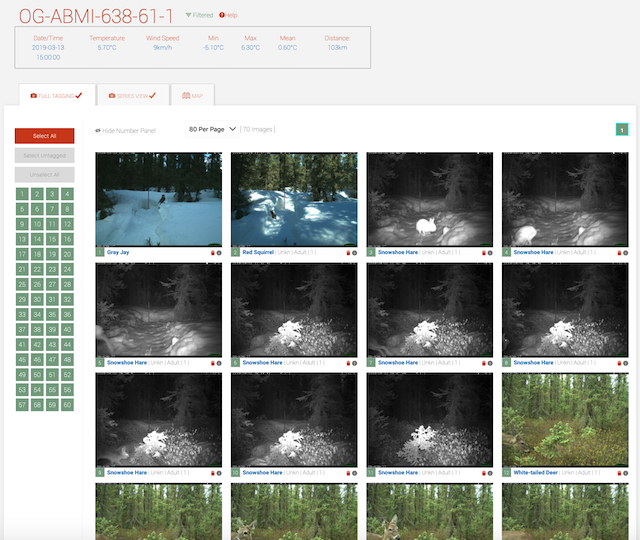Click the gray circle icon under Red Squirrel image
Image resolution: width=640 pixels, height=540 pixels.
click(355, 253)
